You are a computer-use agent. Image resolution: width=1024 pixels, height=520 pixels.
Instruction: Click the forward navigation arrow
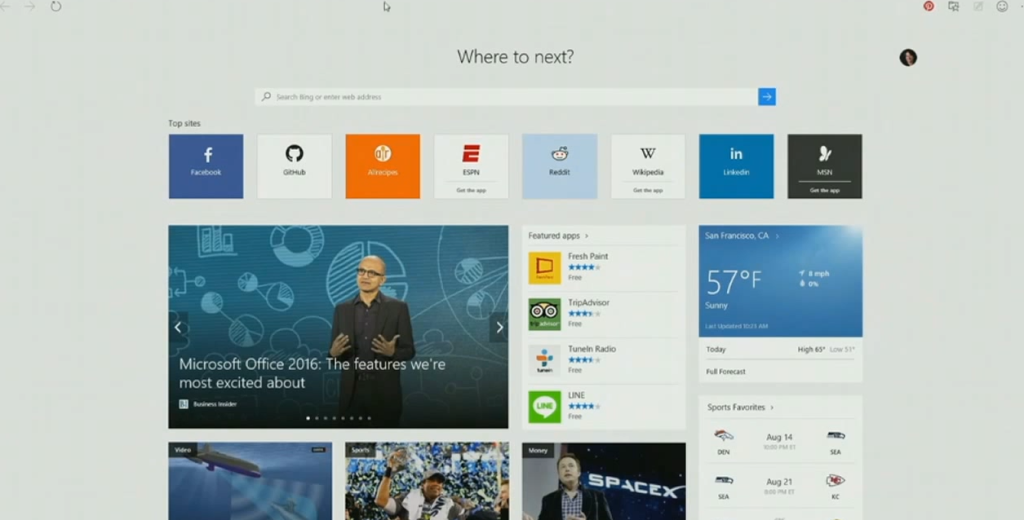(29, 7)
